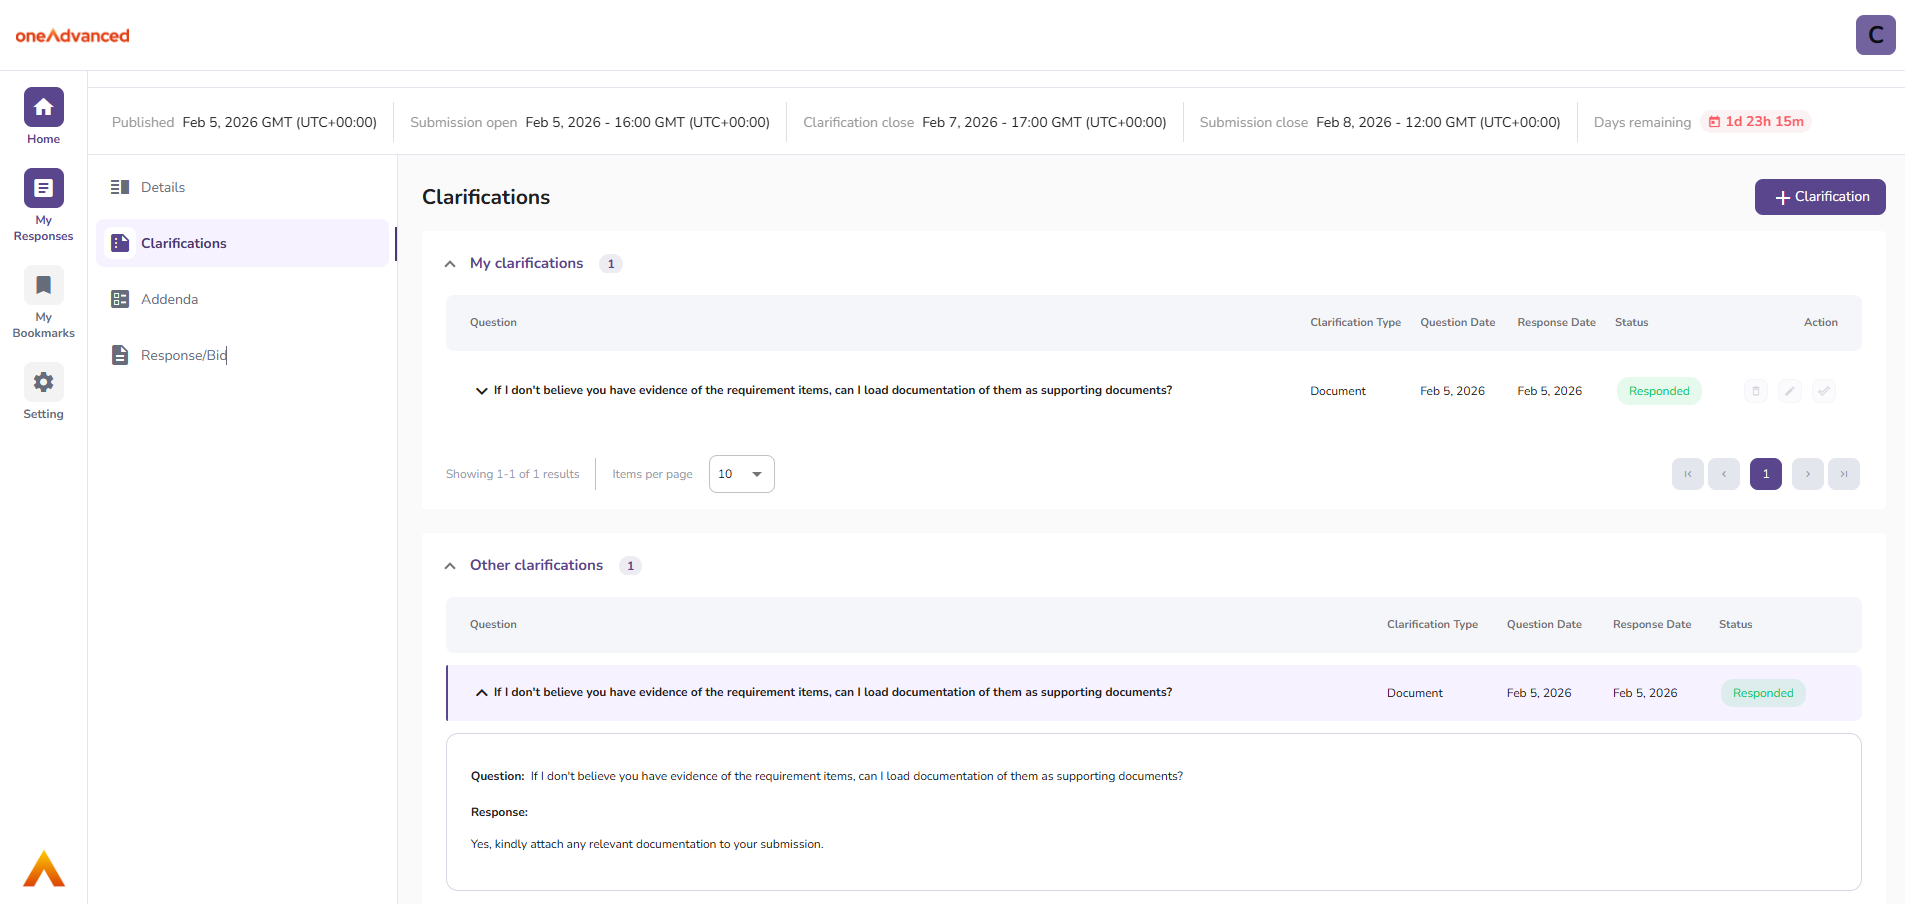1905x904 pixels.
Task: Collapse the My clarifications section
Action: pyautogui.click(x=450, y=264)
